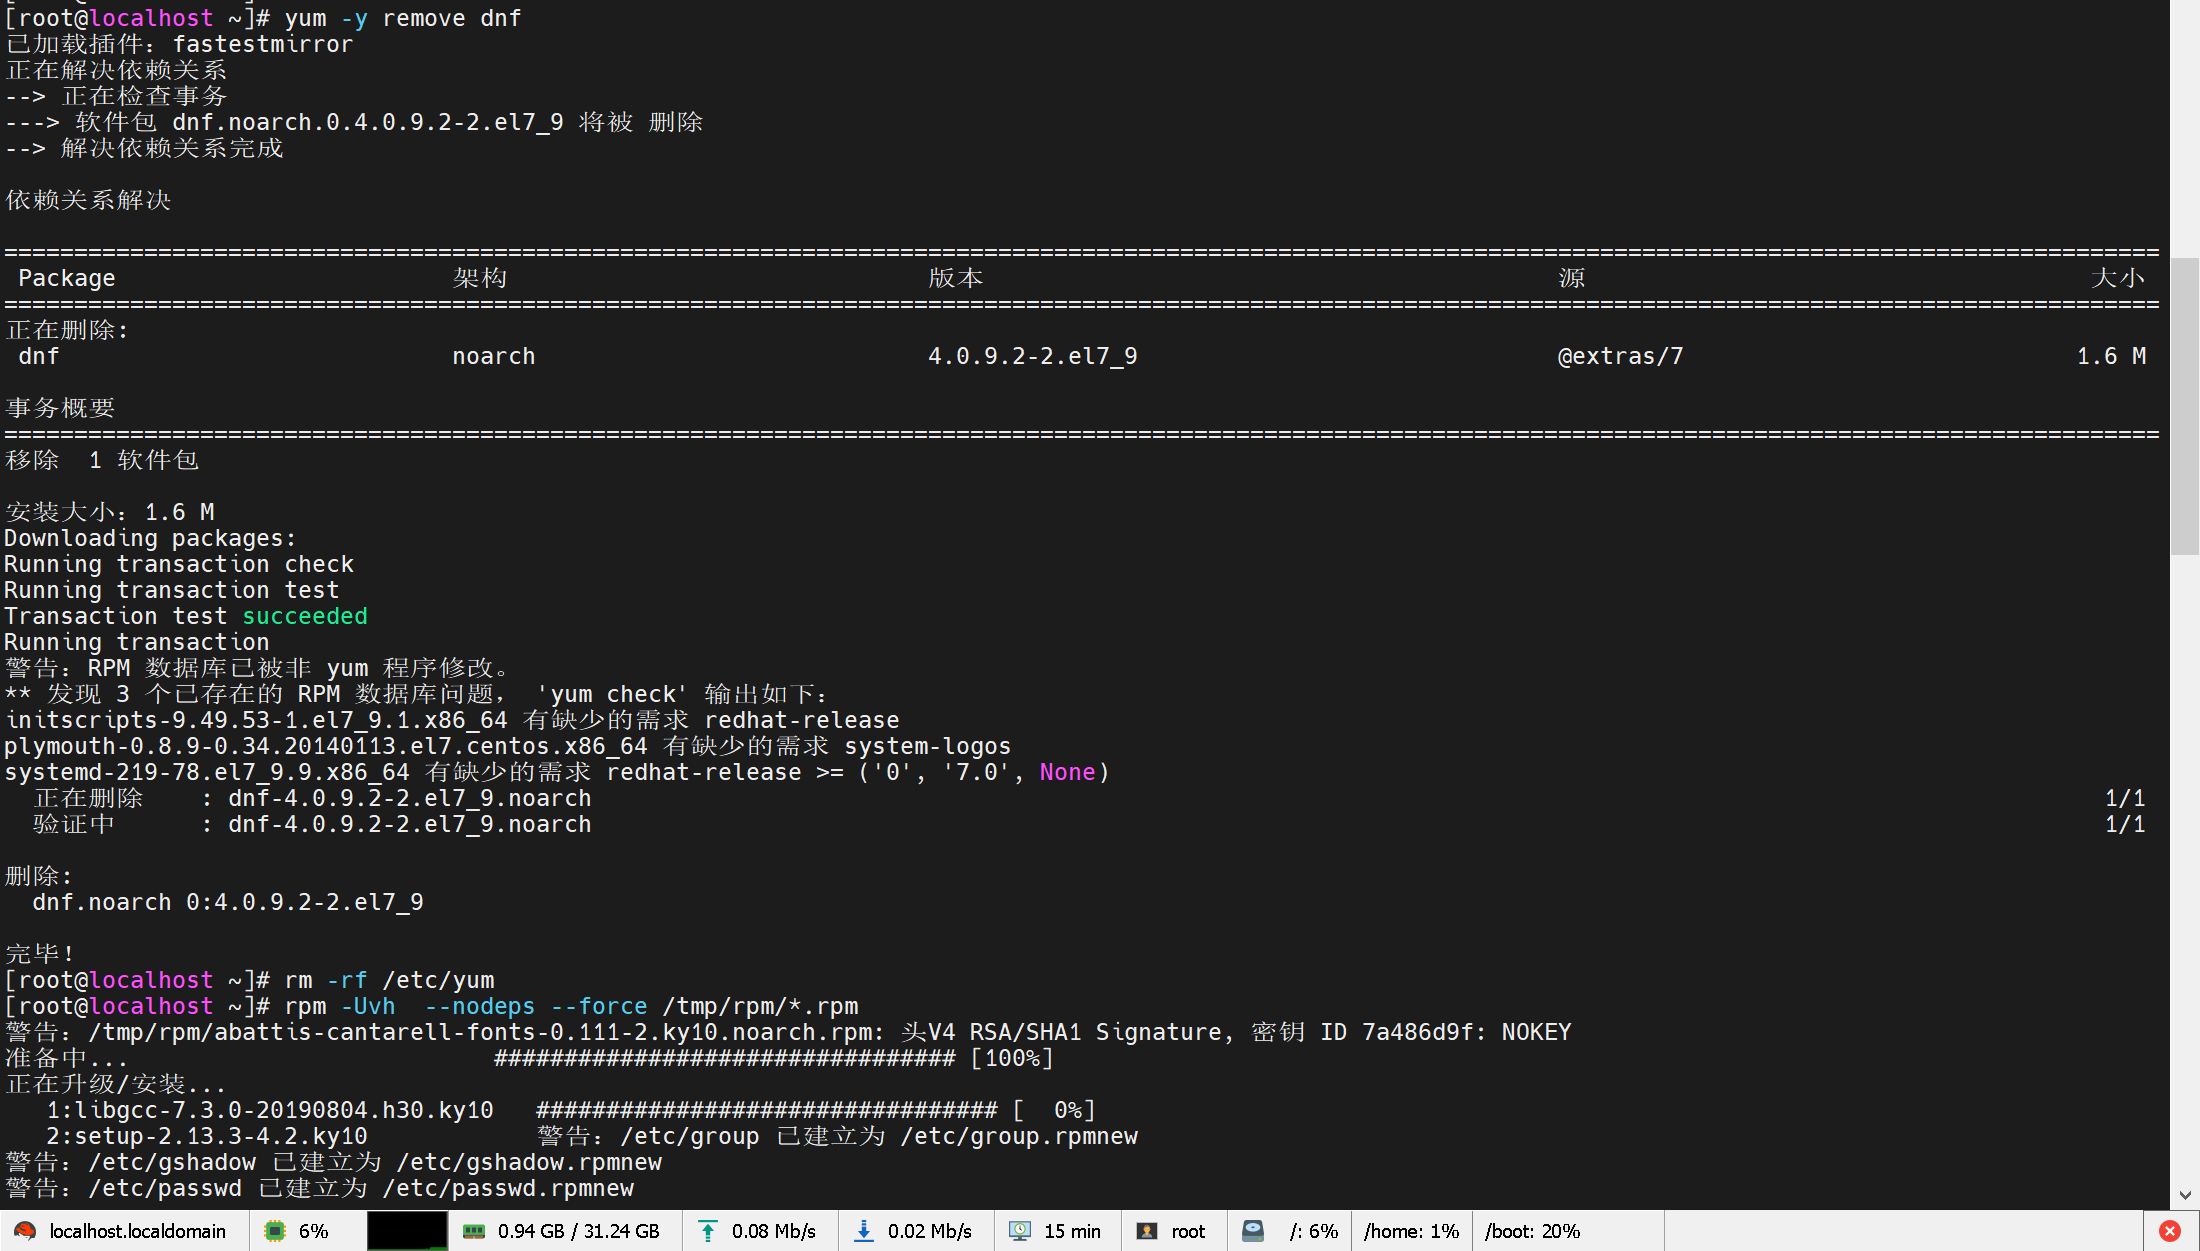
Task: Click the Red Hat host icon
Action: 25,1231
